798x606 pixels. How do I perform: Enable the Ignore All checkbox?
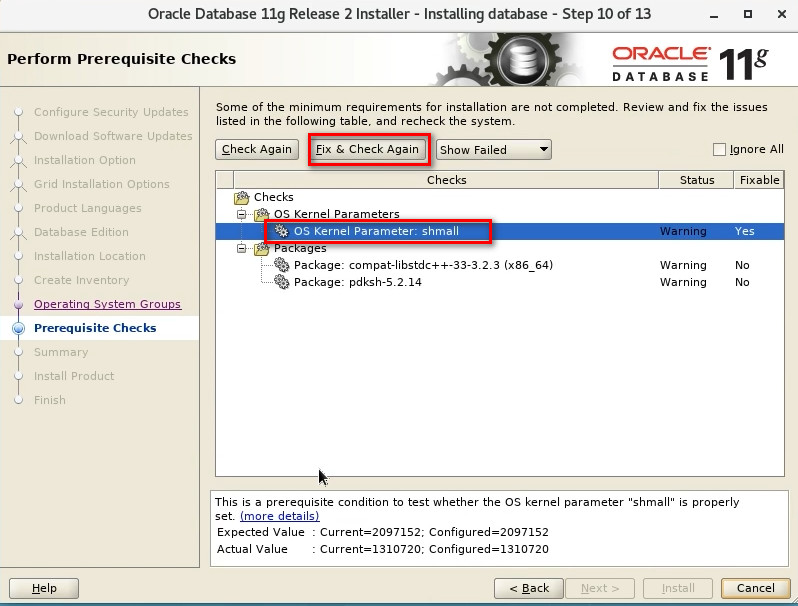pos(719,149)
